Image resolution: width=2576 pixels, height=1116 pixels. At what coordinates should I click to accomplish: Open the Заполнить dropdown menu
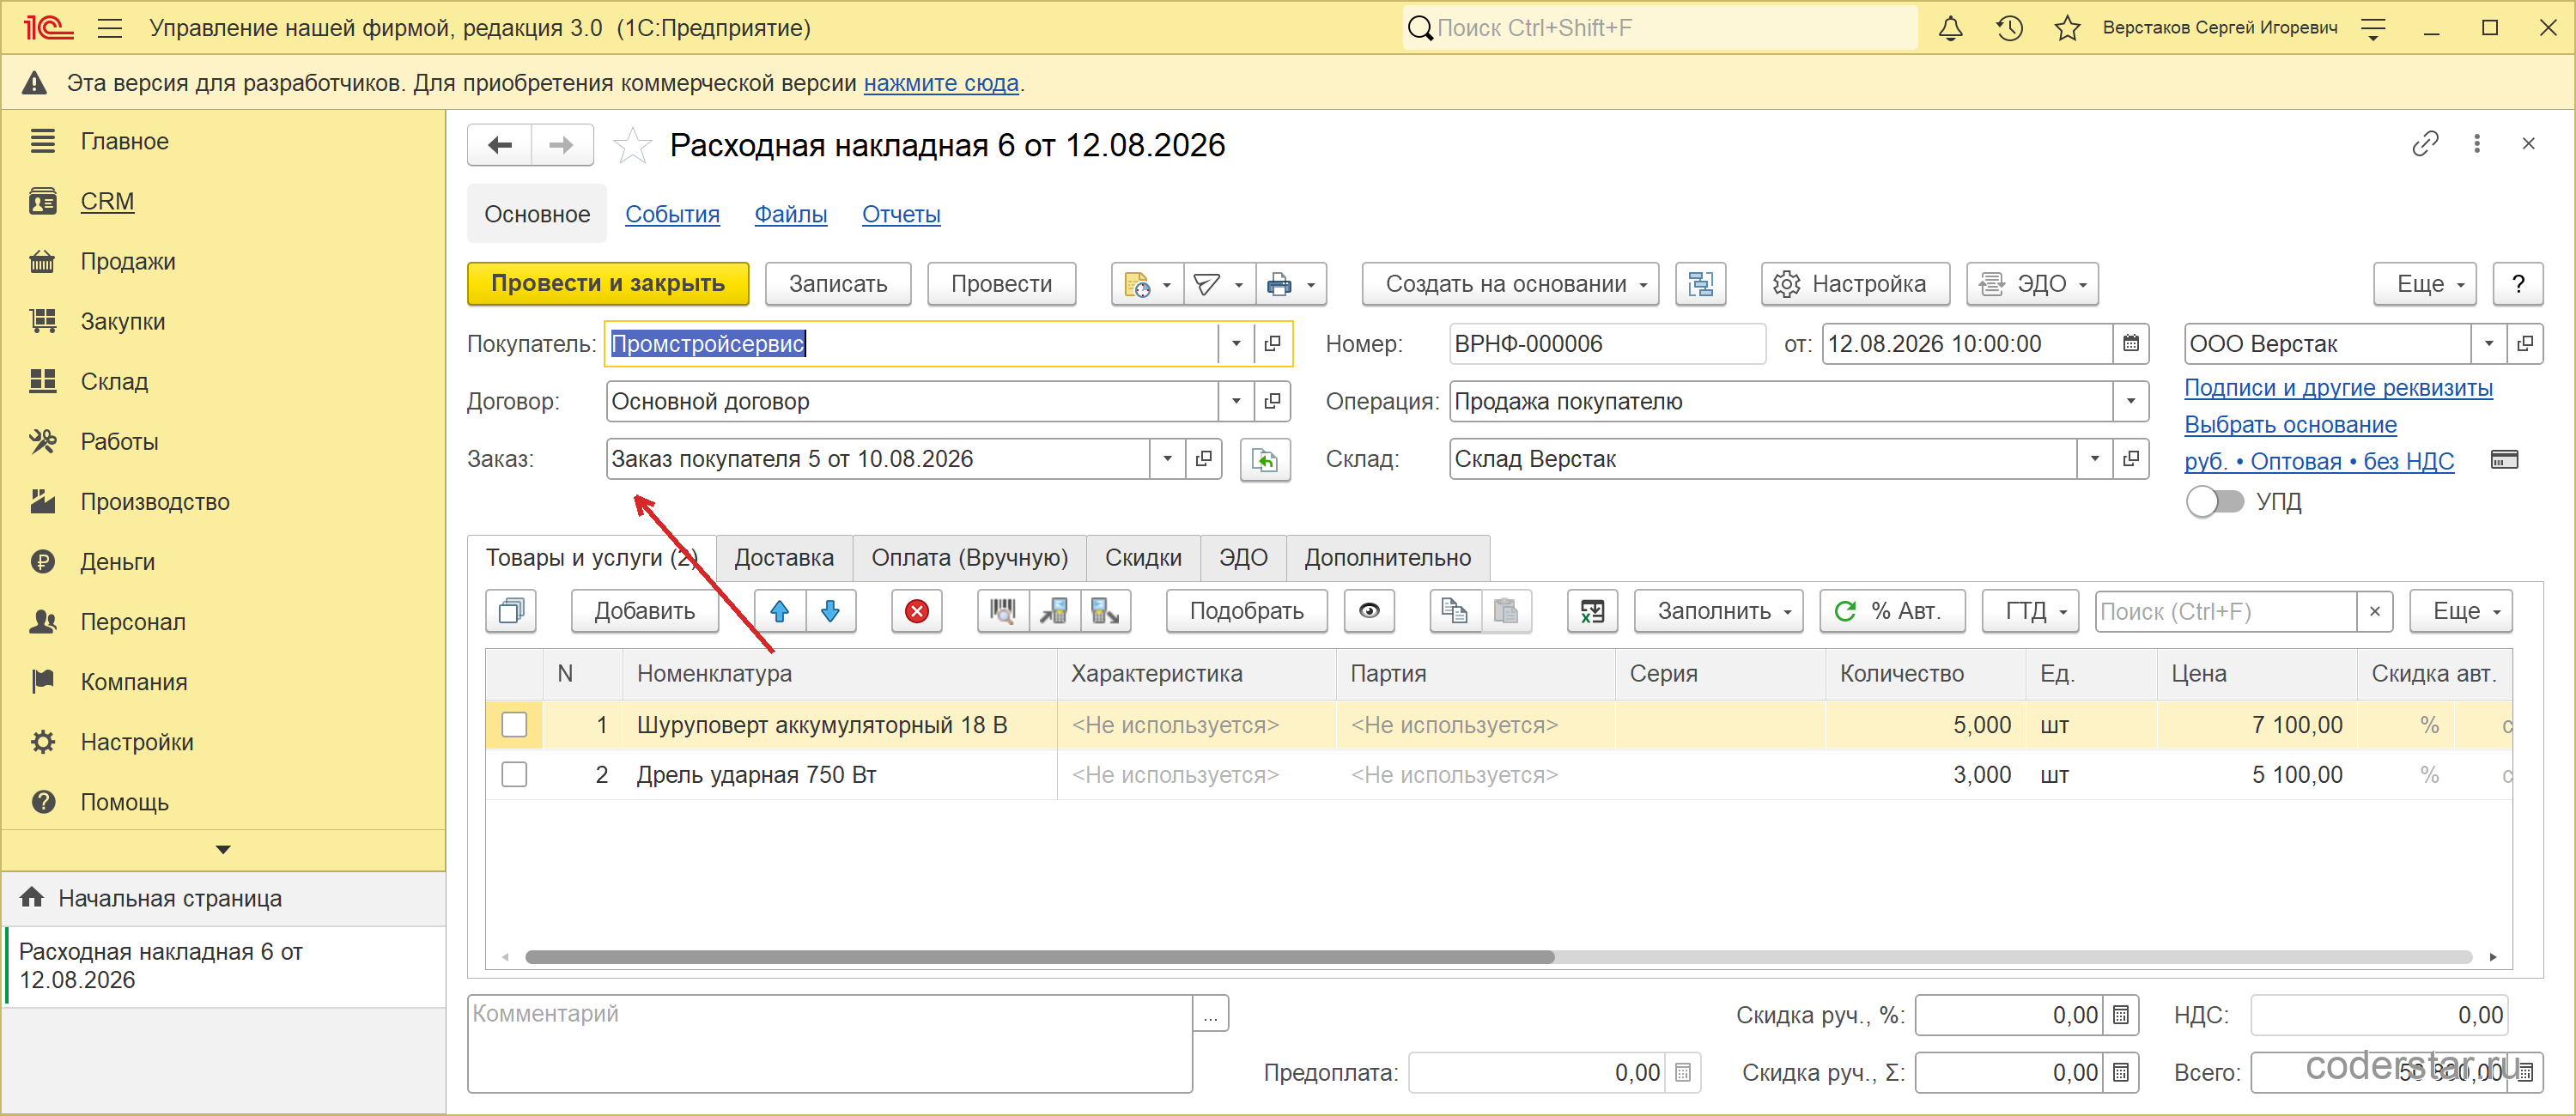[x=1718, y=611]
